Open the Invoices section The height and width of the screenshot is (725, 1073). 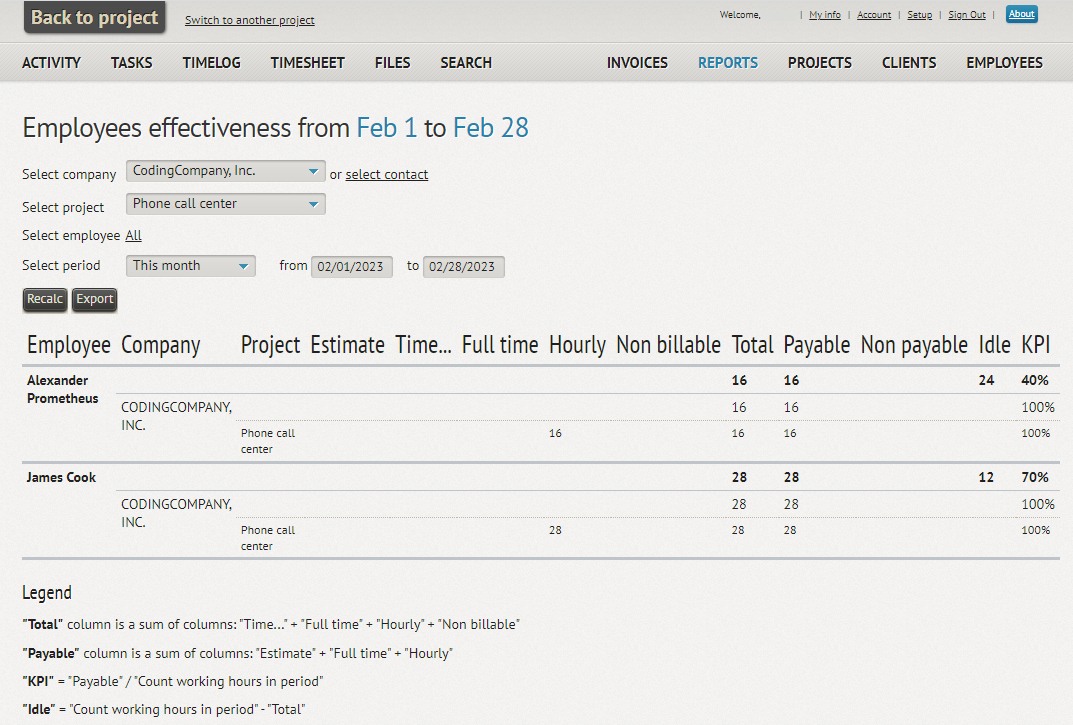click(x=637, y=62)
